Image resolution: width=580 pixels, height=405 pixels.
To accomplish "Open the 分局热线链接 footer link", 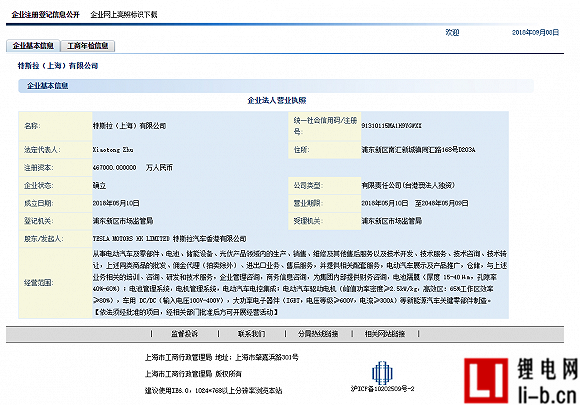I will 318,334.
